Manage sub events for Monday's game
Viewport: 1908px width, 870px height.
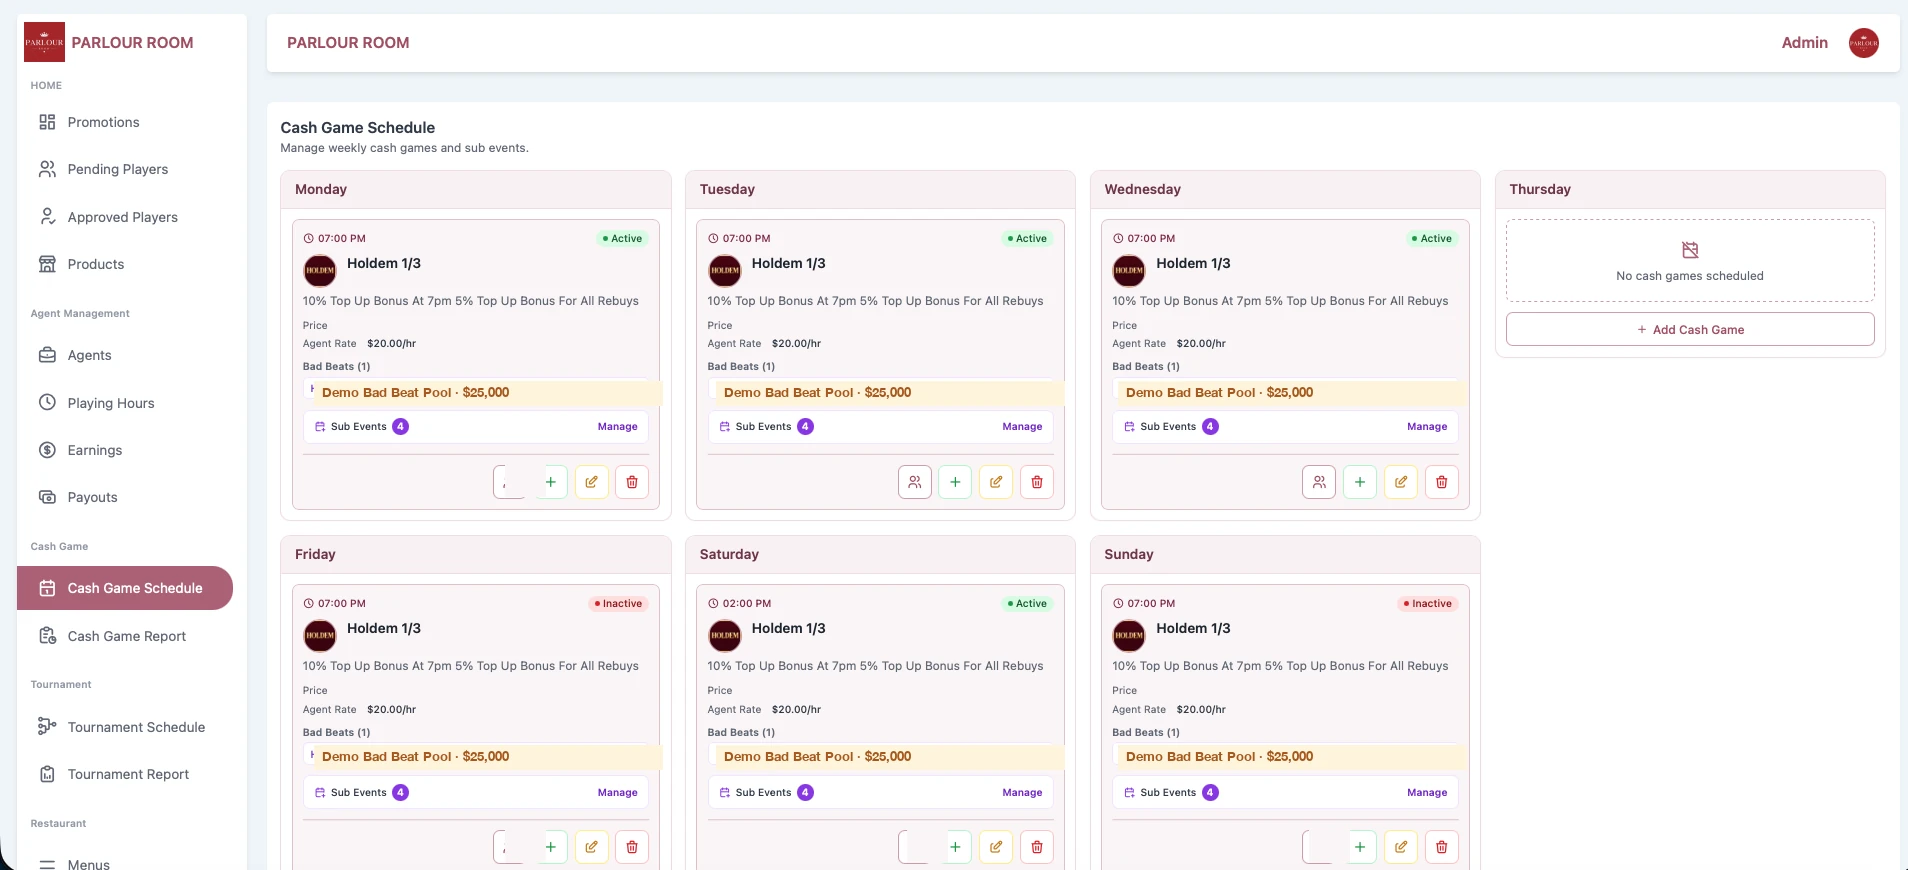617,427
